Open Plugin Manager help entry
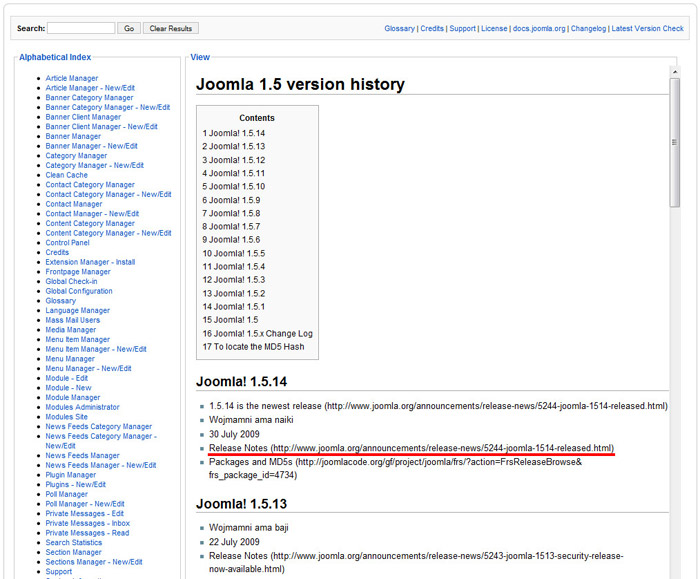700x579 pixels. pos(71,475)
